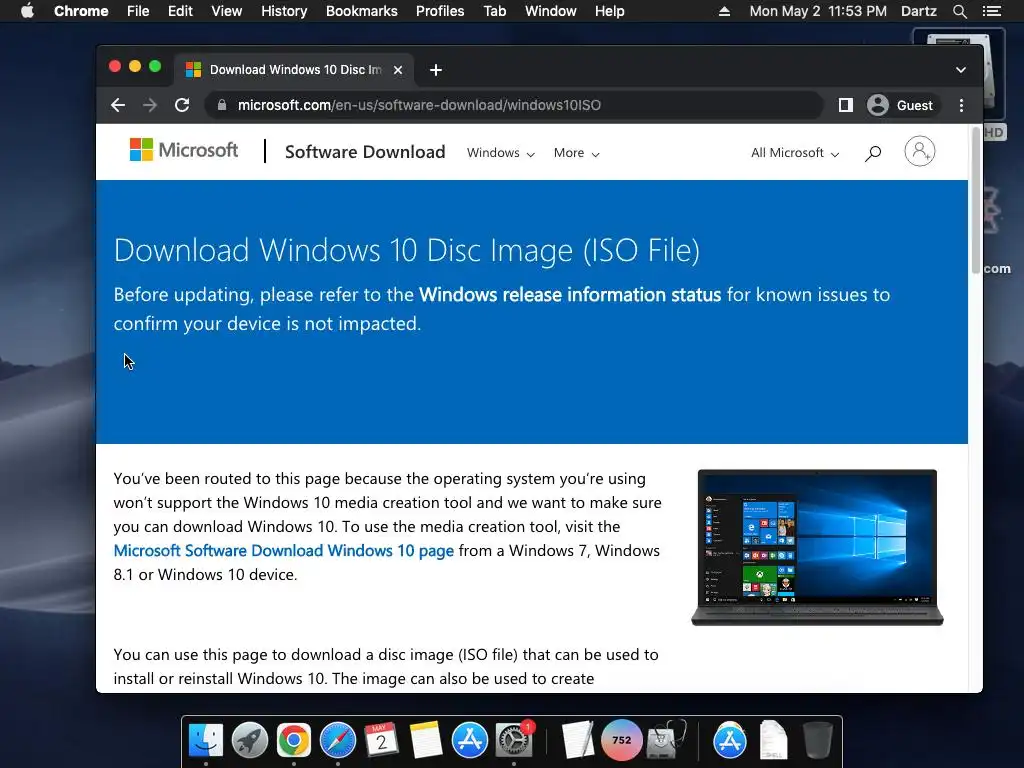Open the shell document in the Dock
Image resolution: width=1024 pixels, height=768 pixels.
tap(774, 740)
